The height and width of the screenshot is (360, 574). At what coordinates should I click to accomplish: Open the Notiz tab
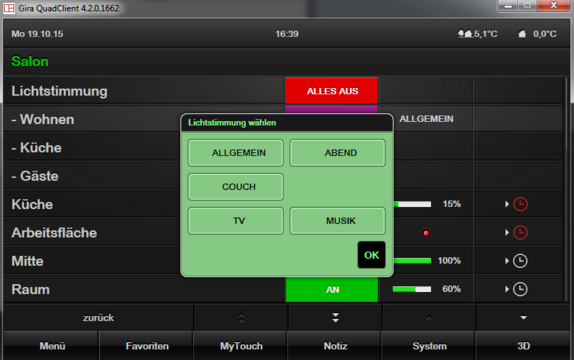[x=335, y=346]
